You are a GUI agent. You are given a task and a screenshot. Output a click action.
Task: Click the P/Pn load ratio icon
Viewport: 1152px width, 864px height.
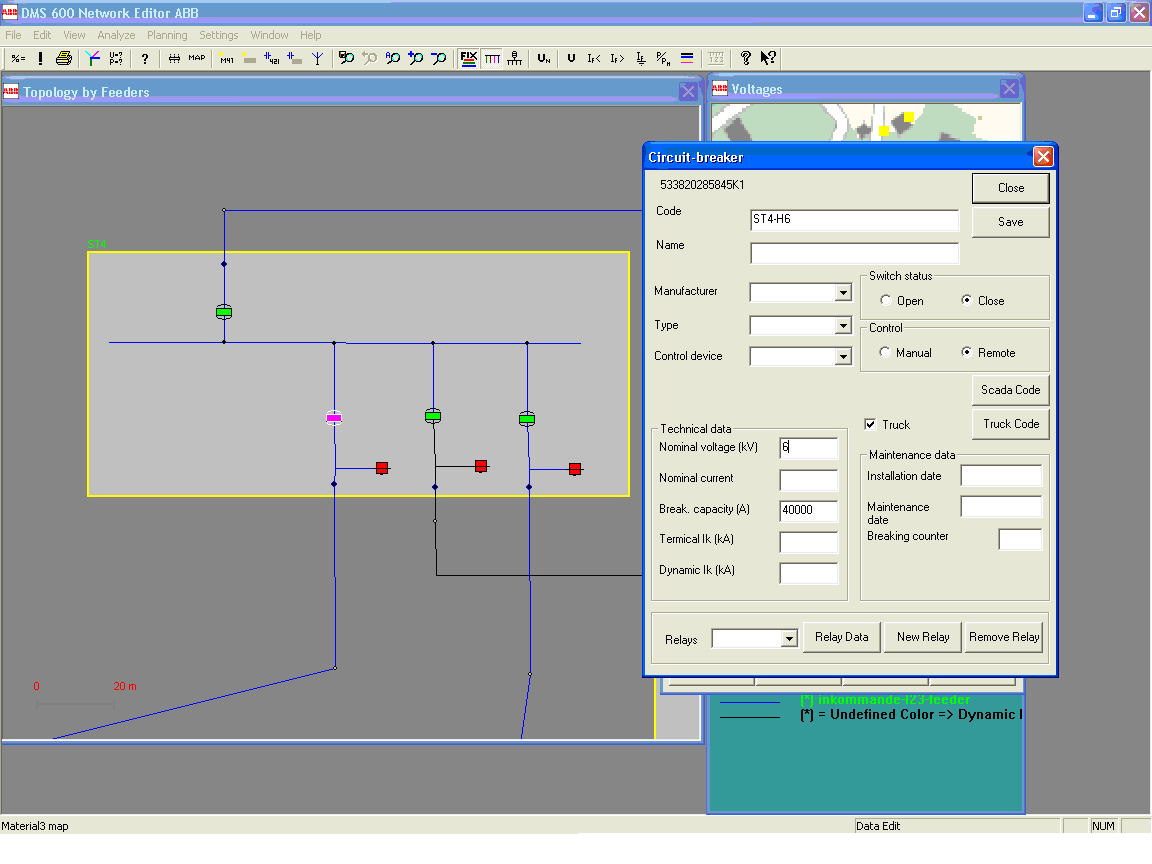click(x=663, y=58)
